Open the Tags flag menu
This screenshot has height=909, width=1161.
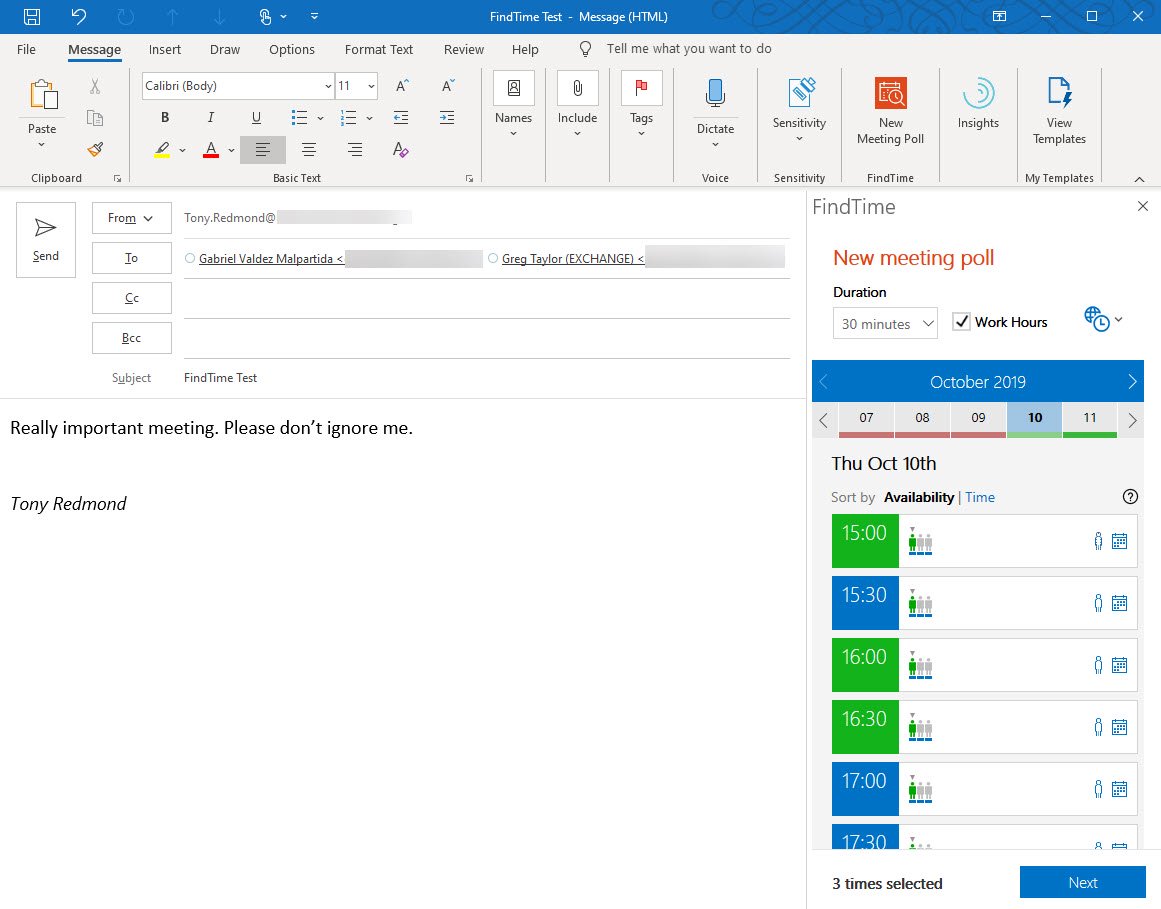point(641,105)
